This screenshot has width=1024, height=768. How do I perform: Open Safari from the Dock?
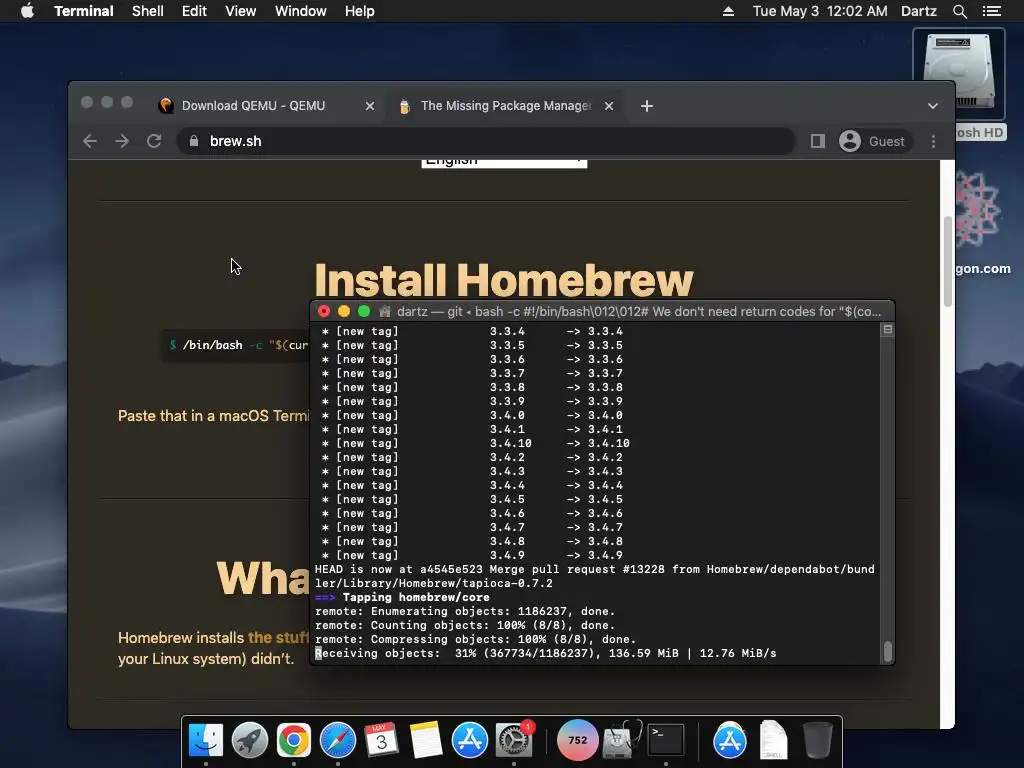(x=338, y=740)
